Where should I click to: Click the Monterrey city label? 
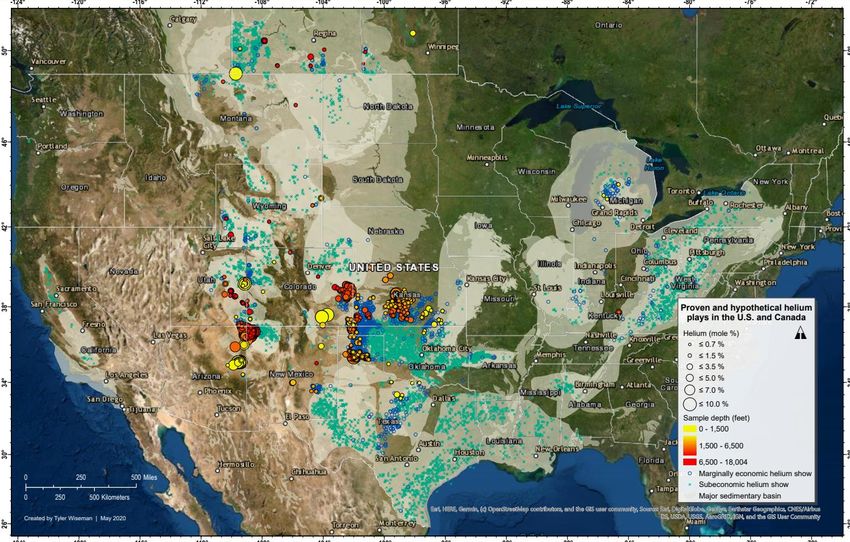397,523
